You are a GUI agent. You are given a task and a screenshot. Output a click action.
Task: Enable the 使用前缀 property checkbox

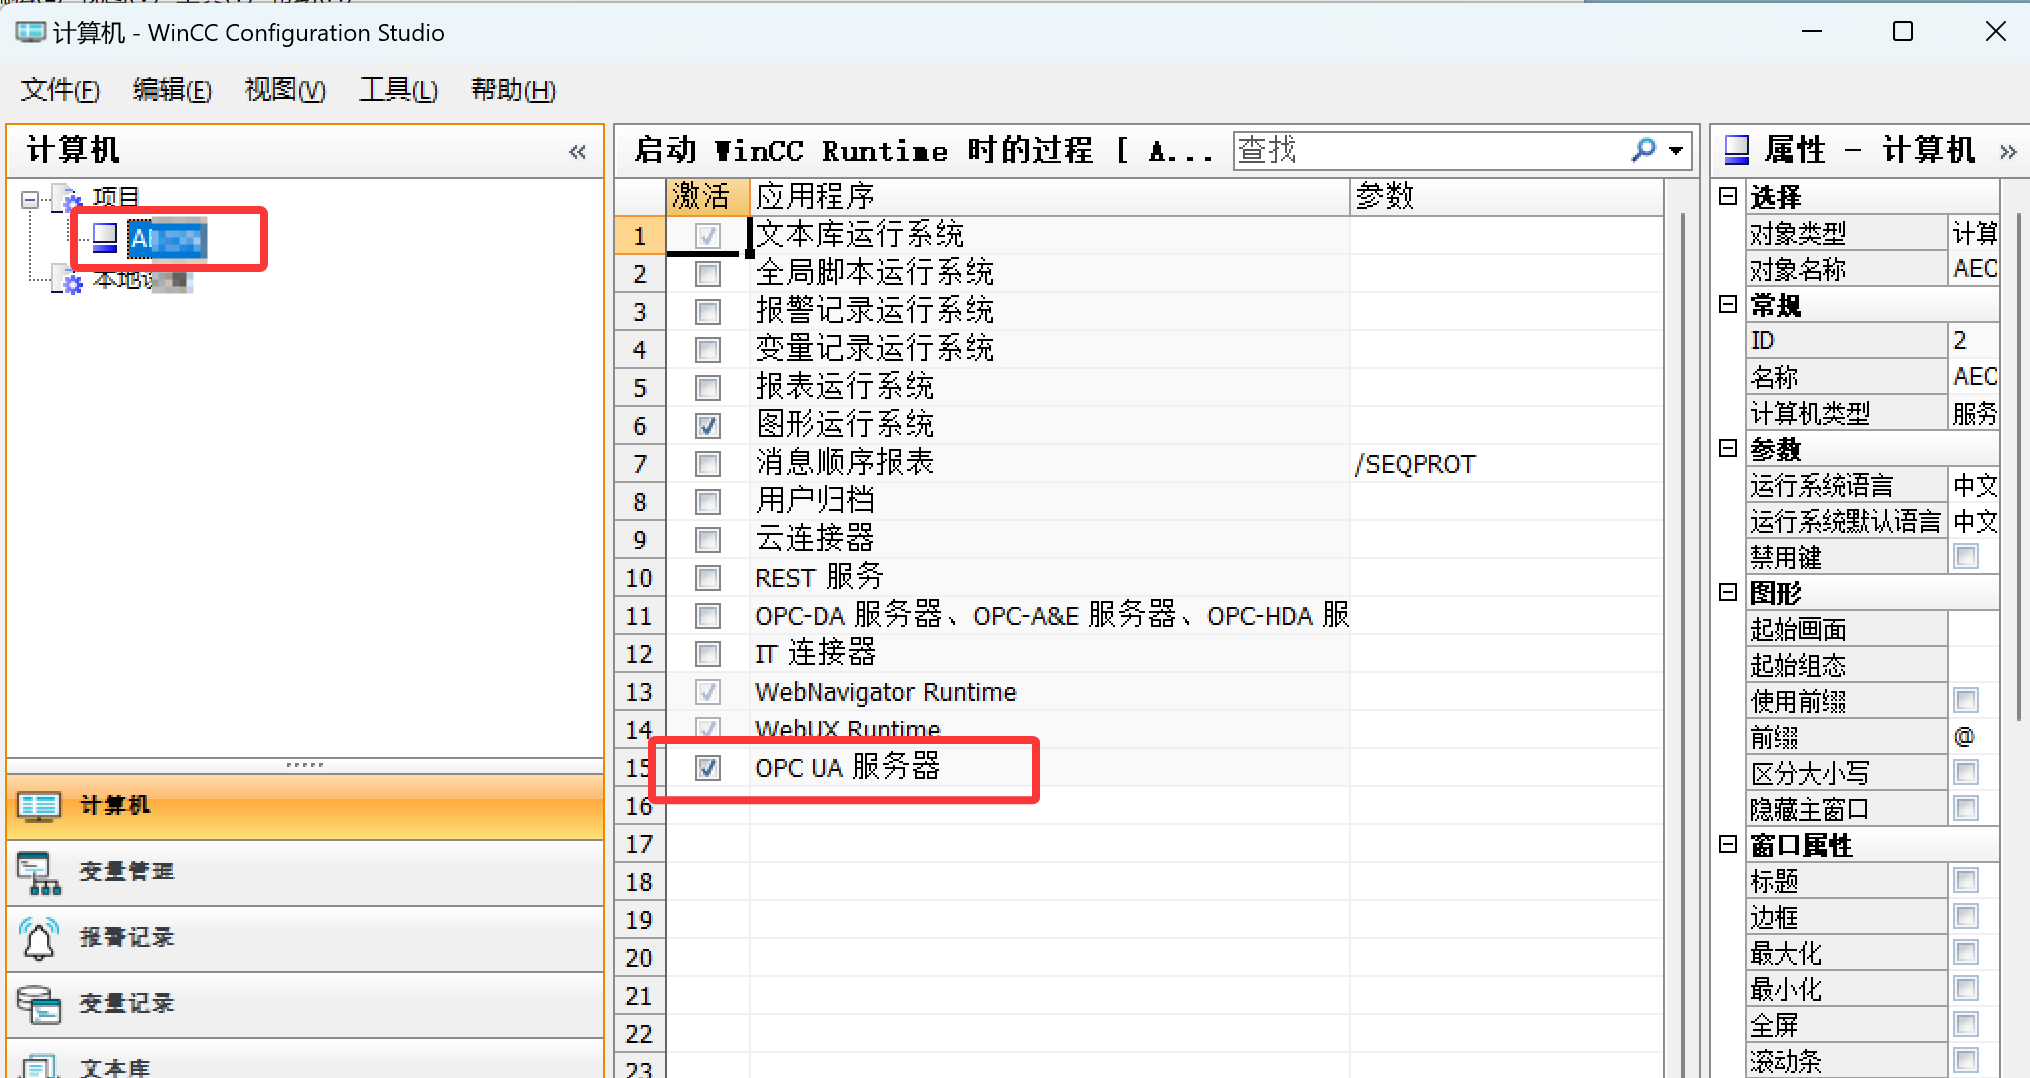[1966, 700]
